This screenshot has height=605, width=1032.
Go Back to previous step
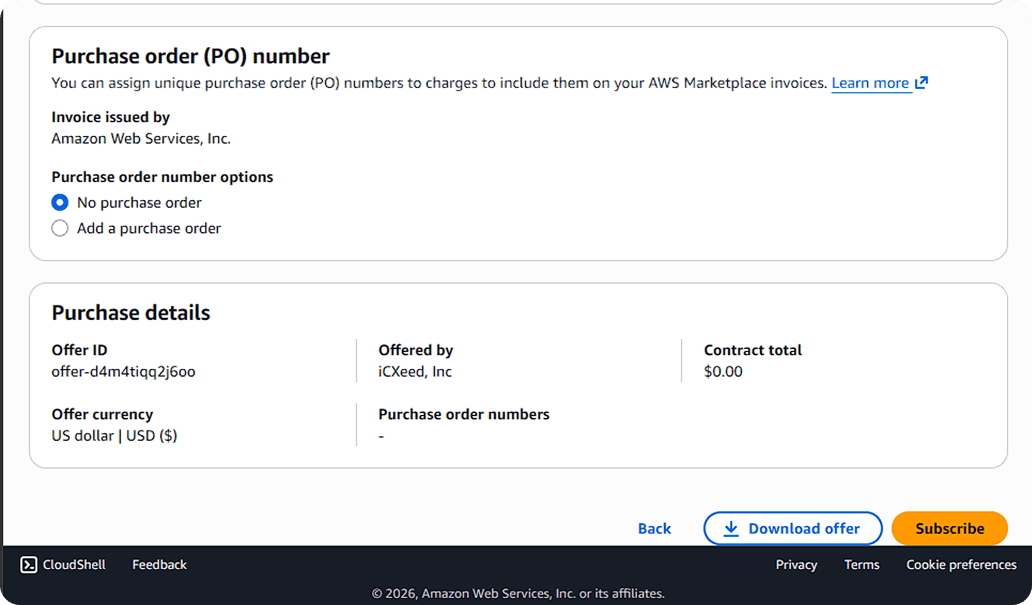click(654, 529)
